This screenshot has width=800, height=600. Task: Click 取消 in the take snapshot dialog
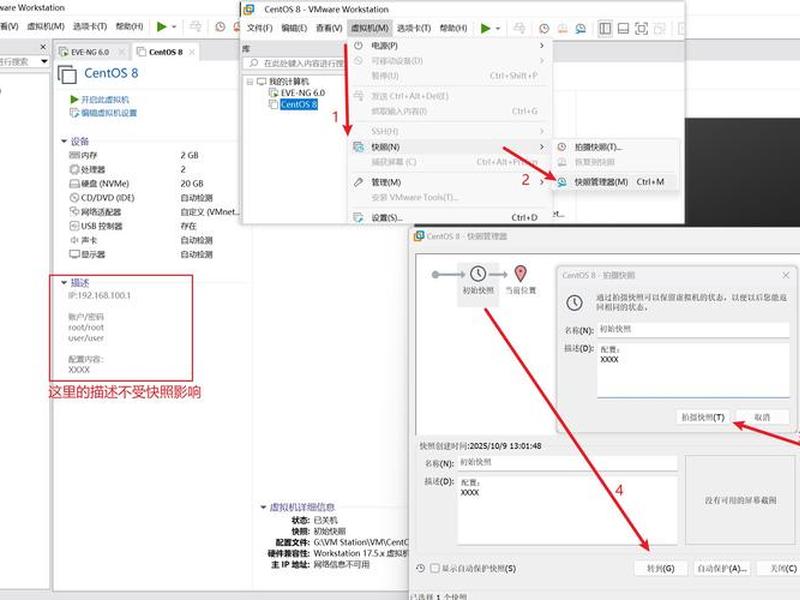762,417
